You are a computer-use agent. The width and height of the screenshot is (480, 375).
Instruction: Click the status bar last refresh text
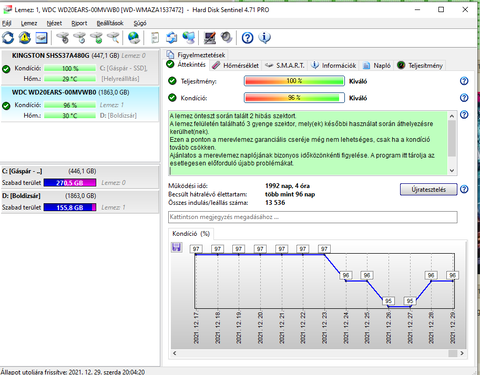(x=73, y=372)
